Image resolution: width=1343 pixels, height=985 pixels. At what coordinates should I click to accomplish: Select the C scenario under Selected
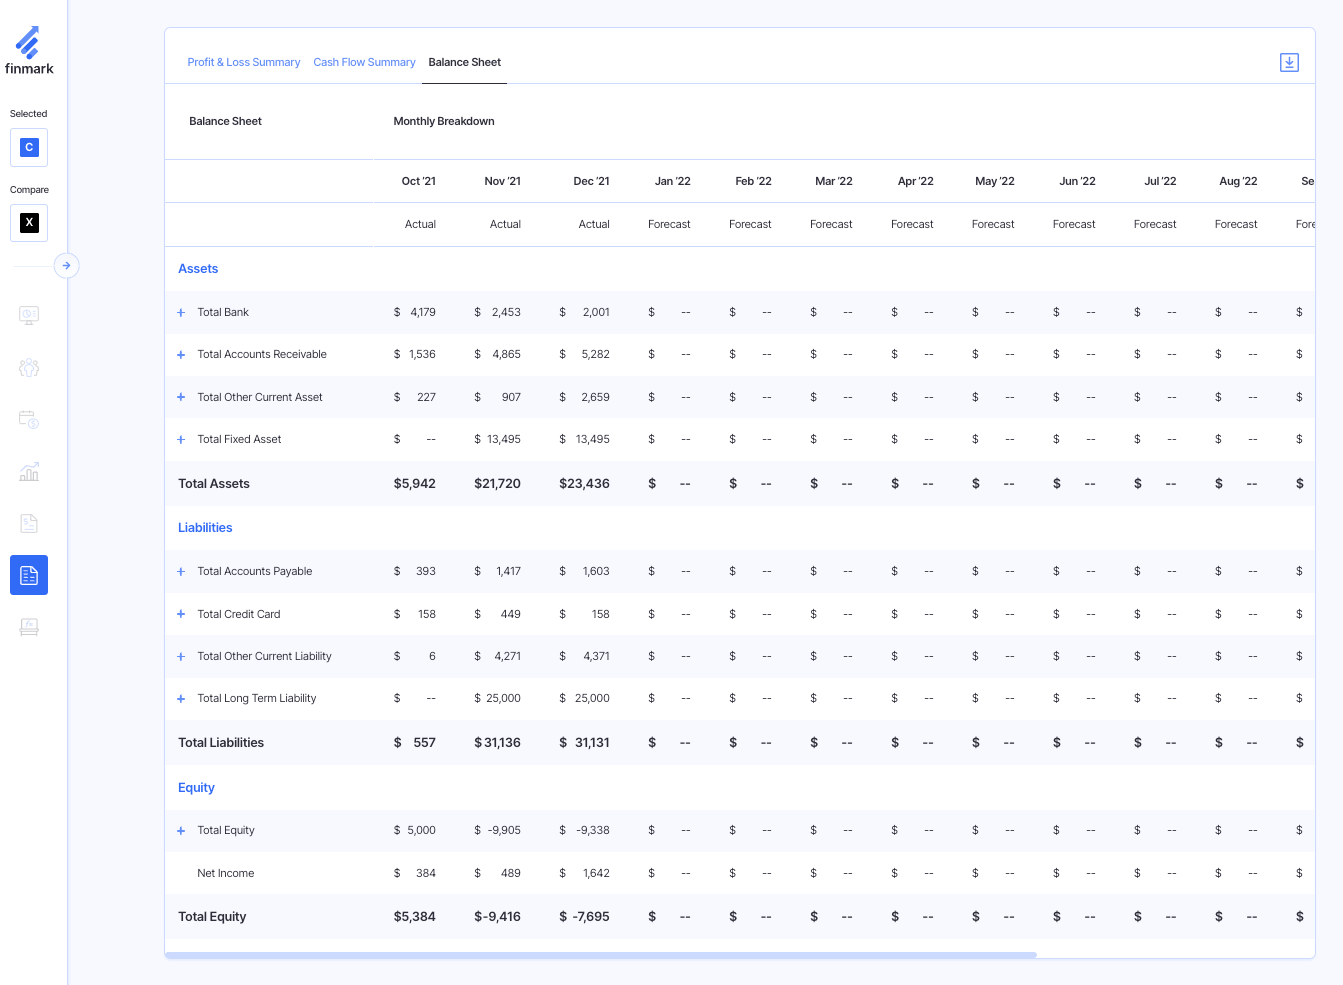(29, 147)
